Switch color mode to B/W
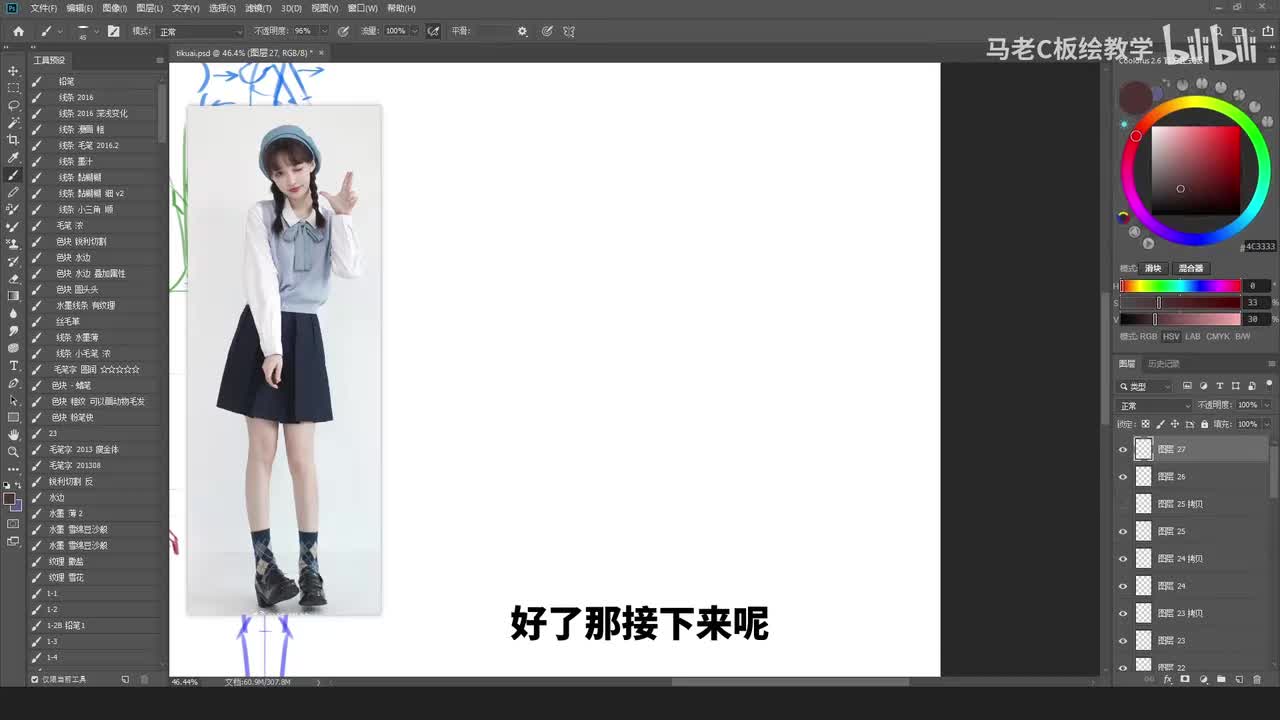This screenshot has height=720, width=1280. pos(1243,337)
